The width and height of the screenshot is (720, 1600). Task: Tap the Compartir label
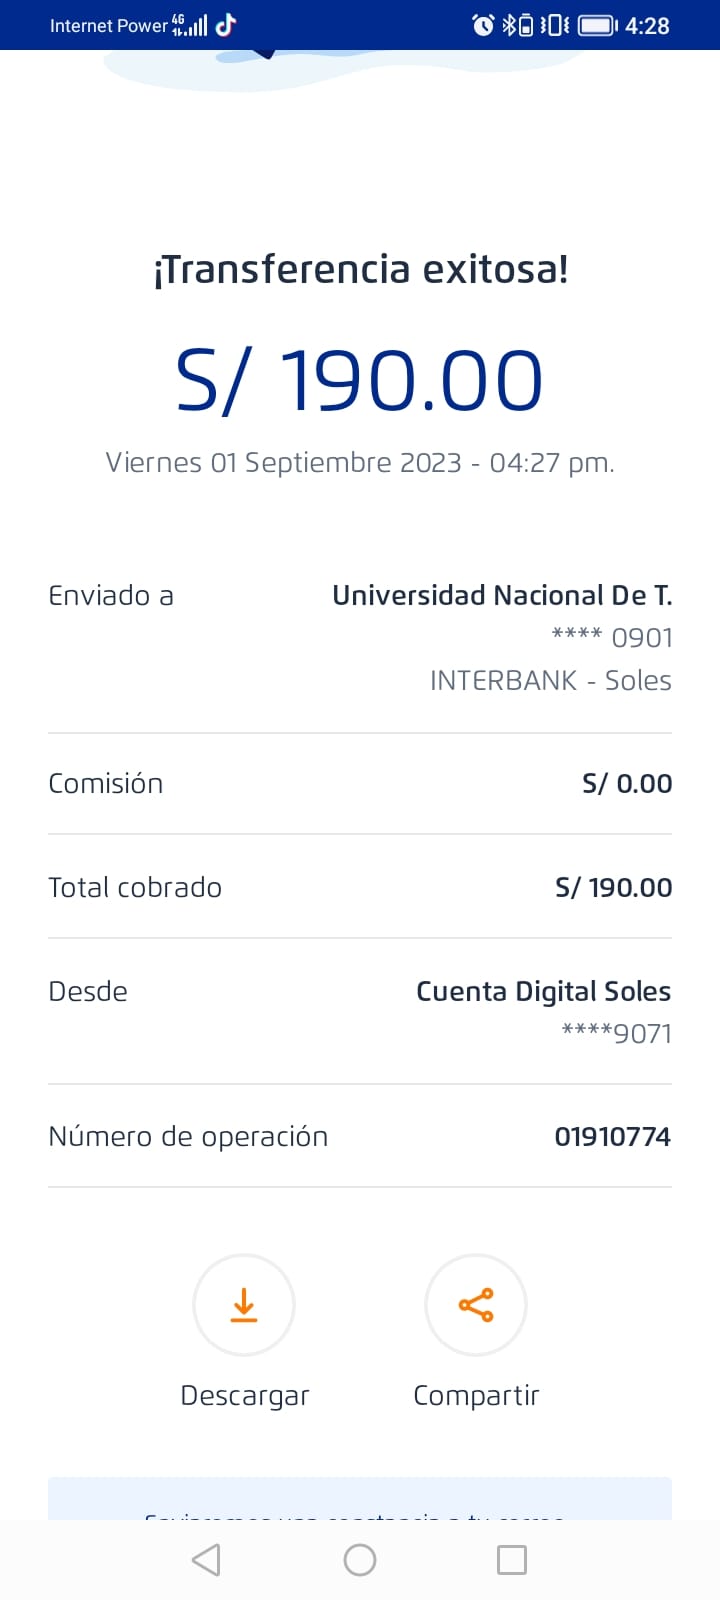tap(476, 1395)
